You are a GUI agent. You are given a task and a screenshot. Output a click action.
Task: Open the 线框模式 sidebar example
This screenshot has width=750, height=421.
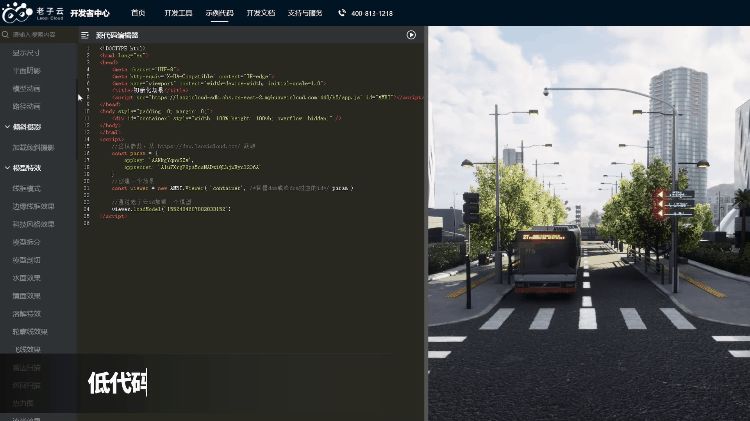[x=26, y=188]
